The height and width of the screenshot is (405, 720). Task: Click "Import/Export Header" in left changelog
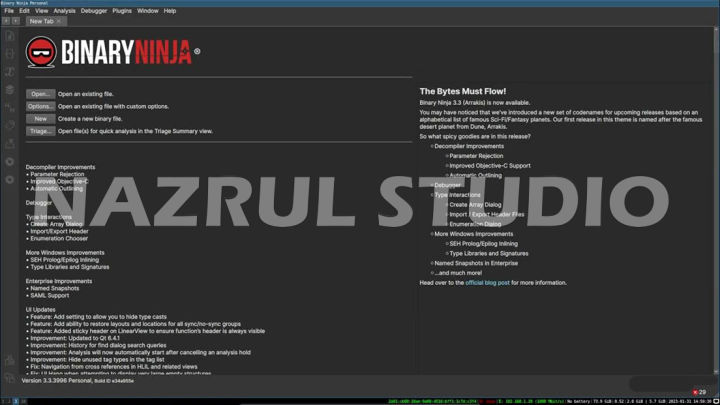pos(59,231)
